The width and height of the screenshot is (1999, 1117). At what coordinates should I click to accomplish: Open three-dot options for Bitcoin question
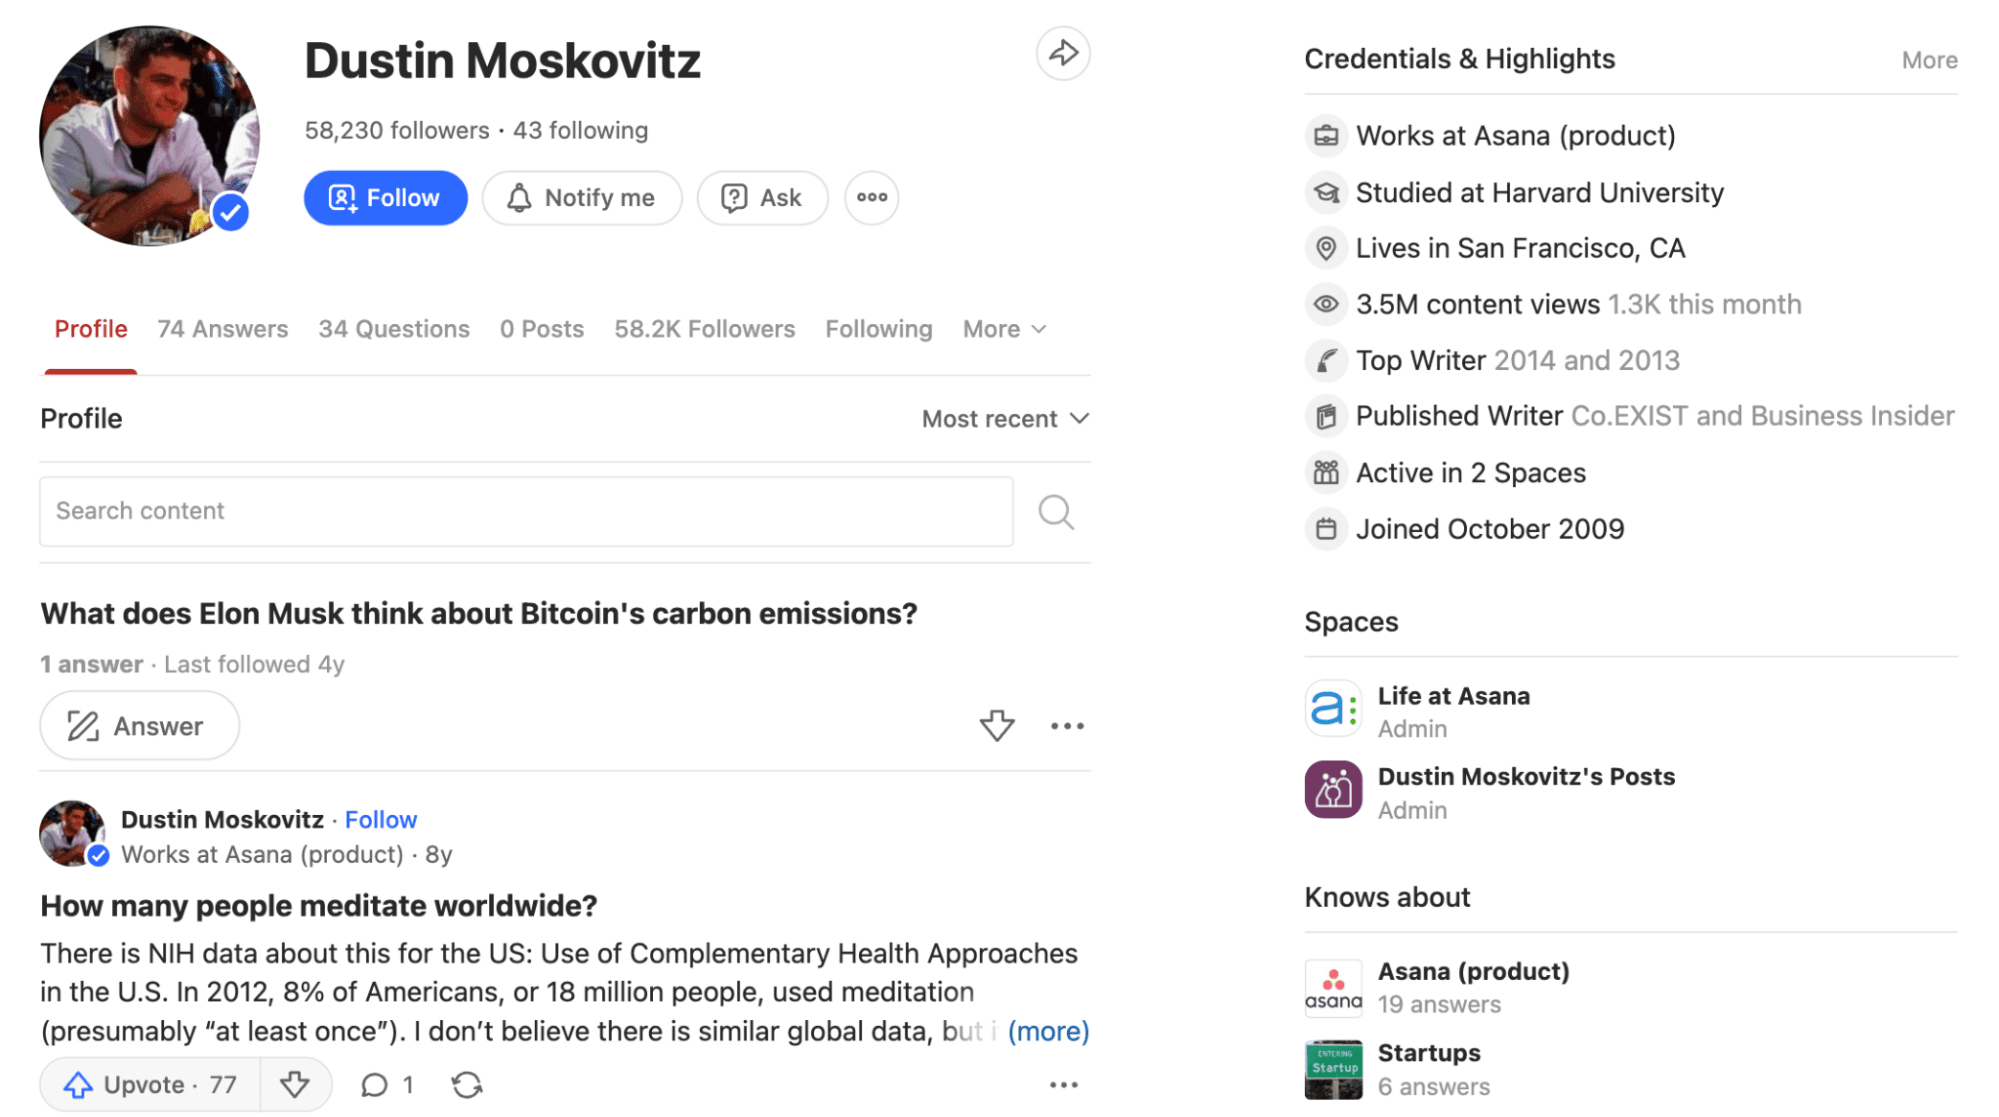(1067, 727)
